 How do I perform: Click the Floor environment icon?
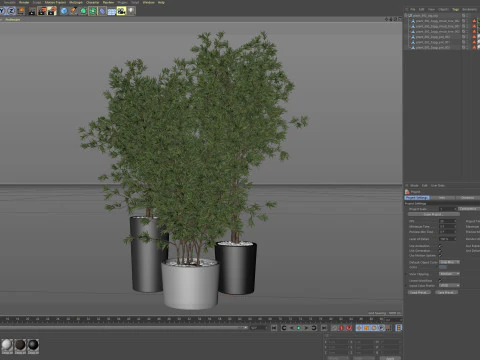point(112,11)
